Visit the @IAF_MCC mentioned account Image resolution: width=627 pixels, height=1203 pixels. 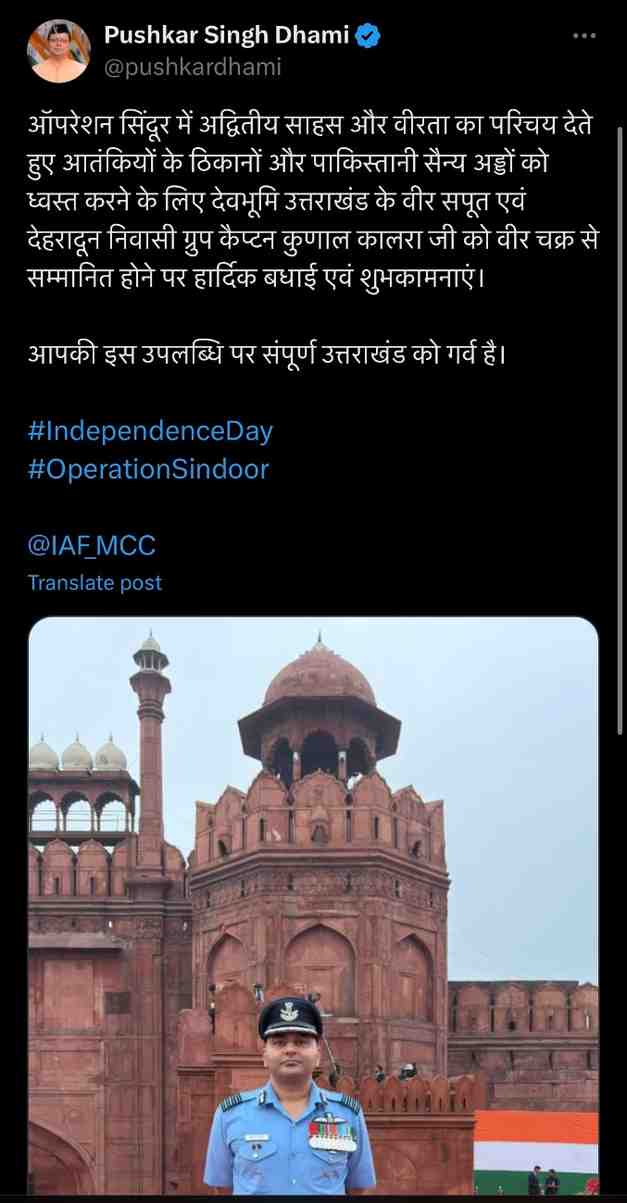click(x=91, y=546)
